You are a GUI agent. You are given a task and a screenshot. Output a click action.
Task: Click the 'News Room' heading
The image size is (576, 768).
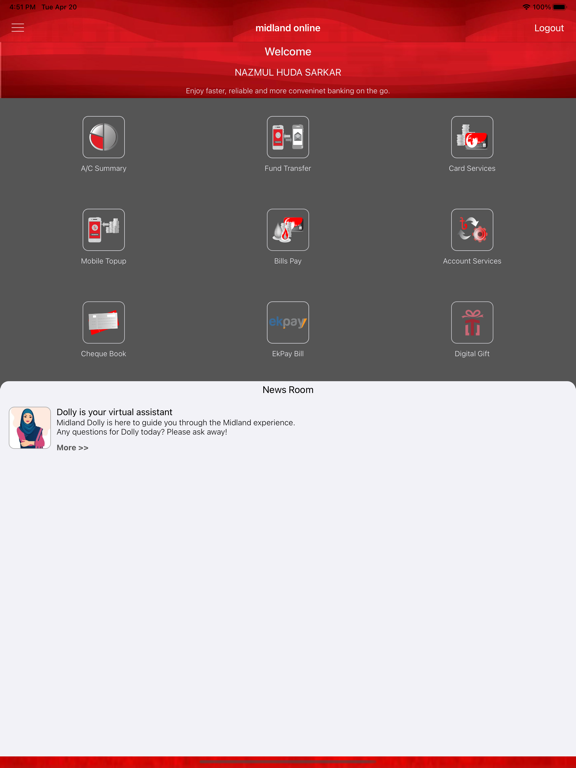click(288, 390)
